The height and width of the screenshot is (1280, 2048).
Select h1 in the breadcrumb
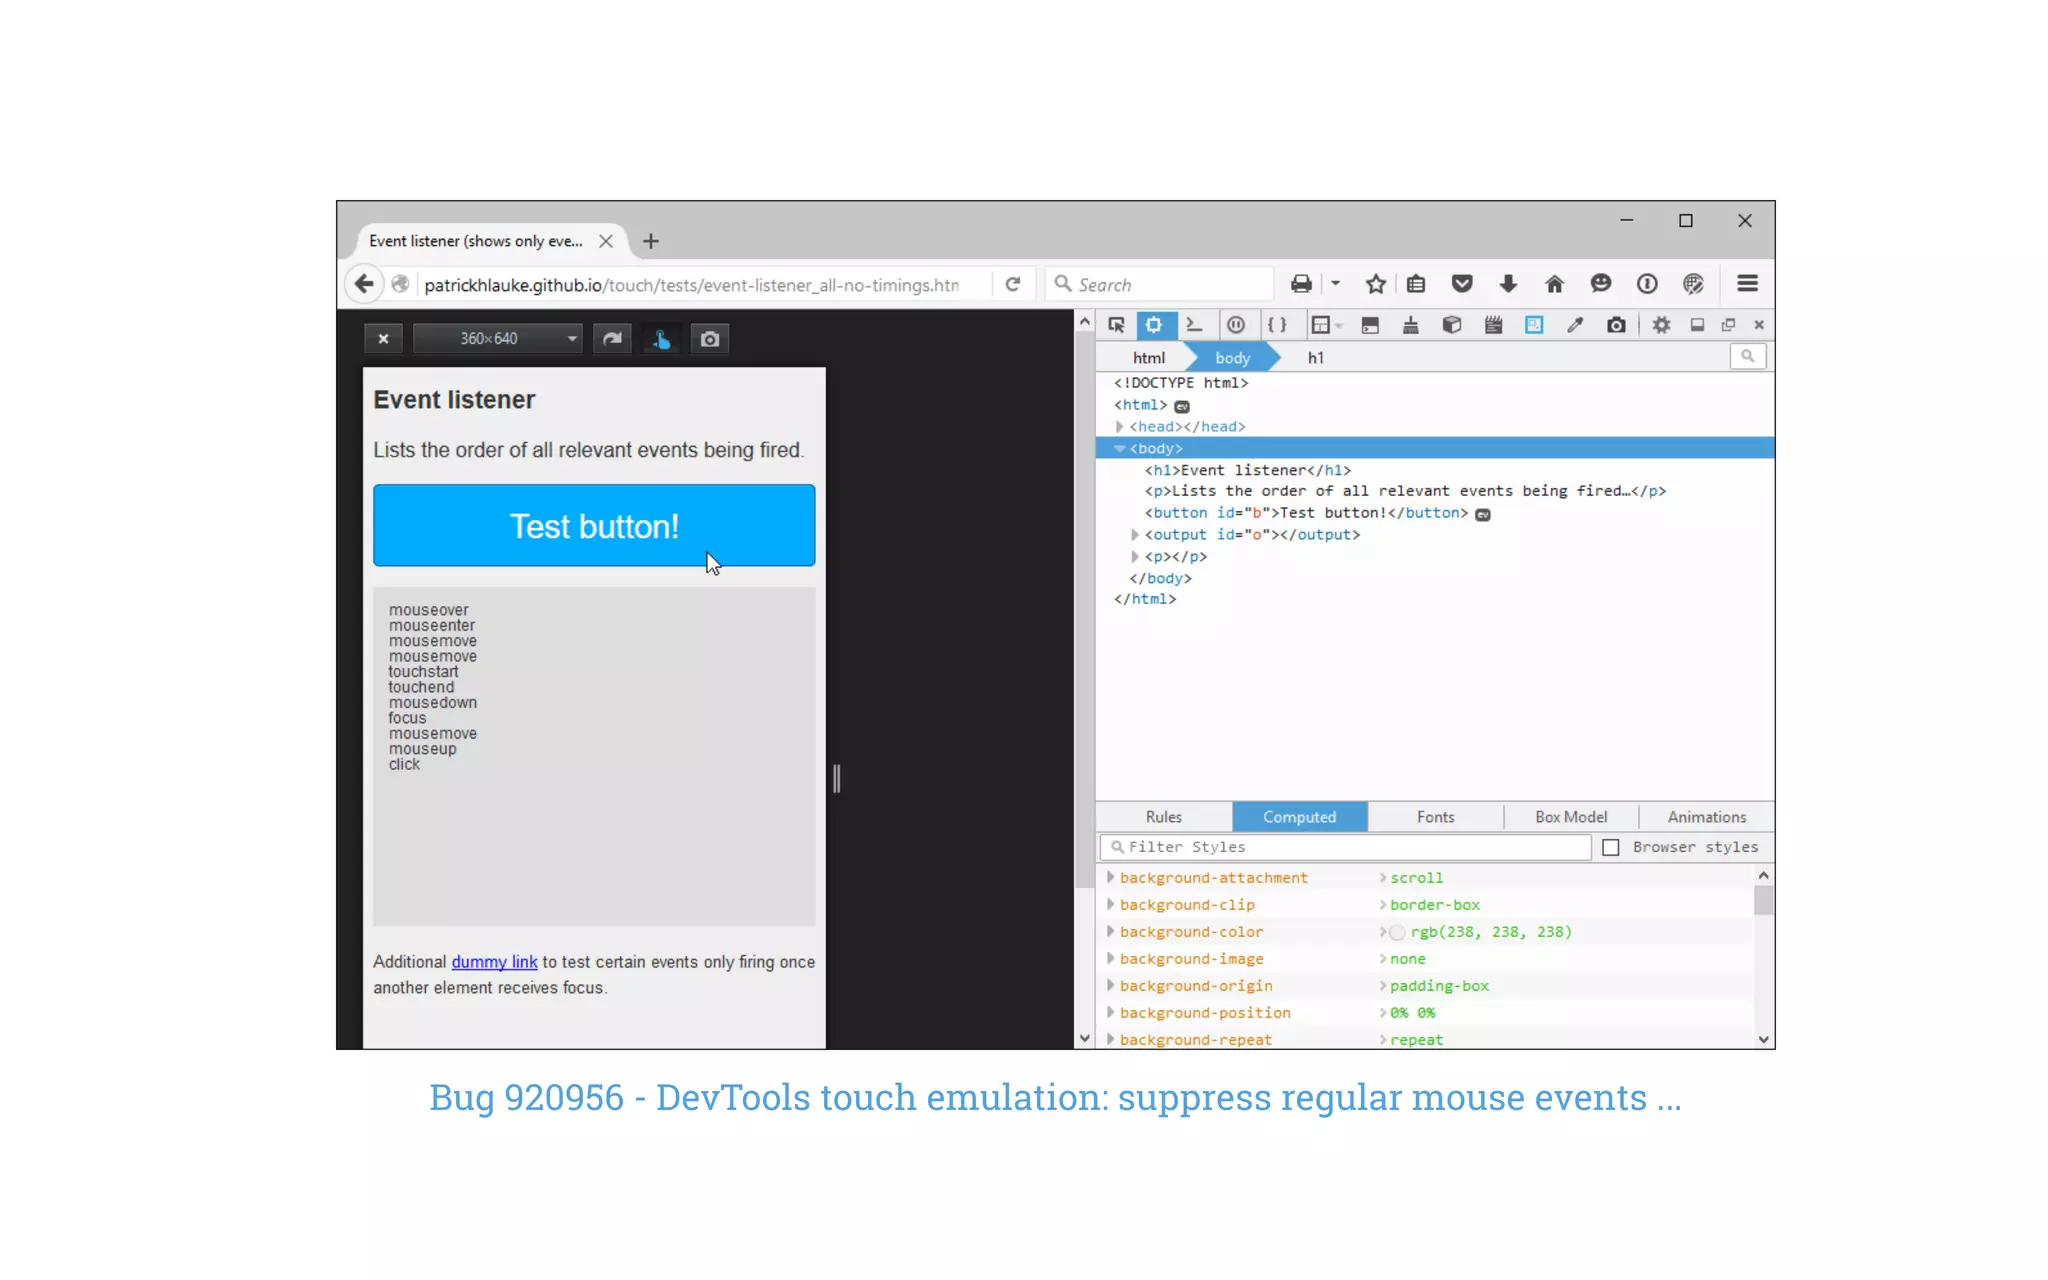point(1315,358)
